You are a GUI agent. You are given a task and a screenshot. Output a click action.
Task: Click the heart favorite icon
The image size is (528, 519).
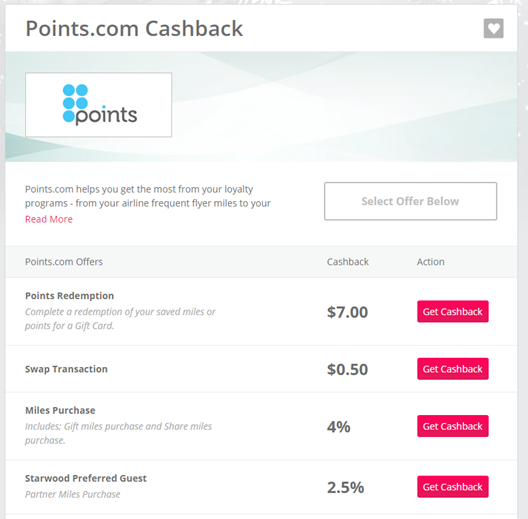[493, 28]
